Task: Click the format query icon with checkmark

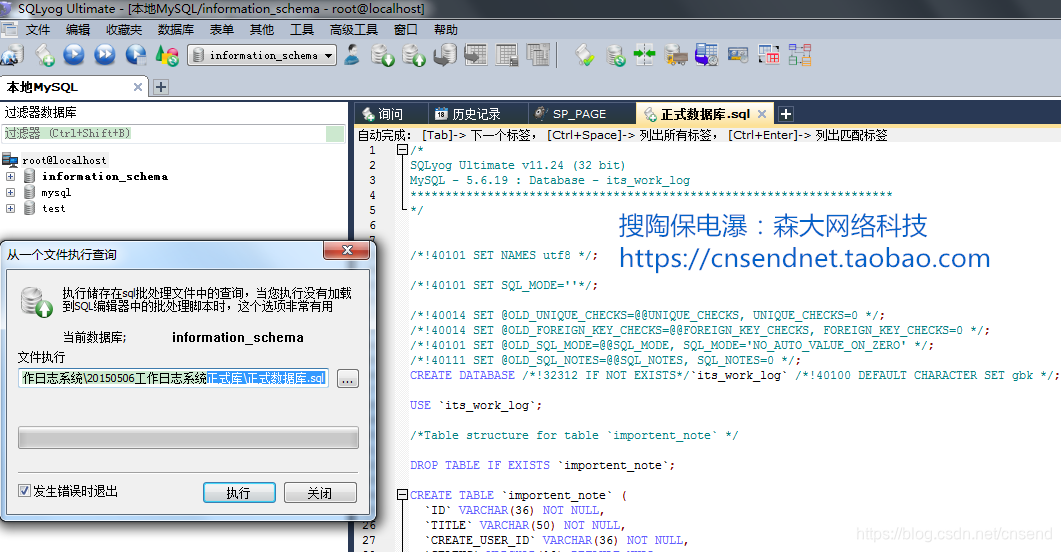Action: (585, 55)
